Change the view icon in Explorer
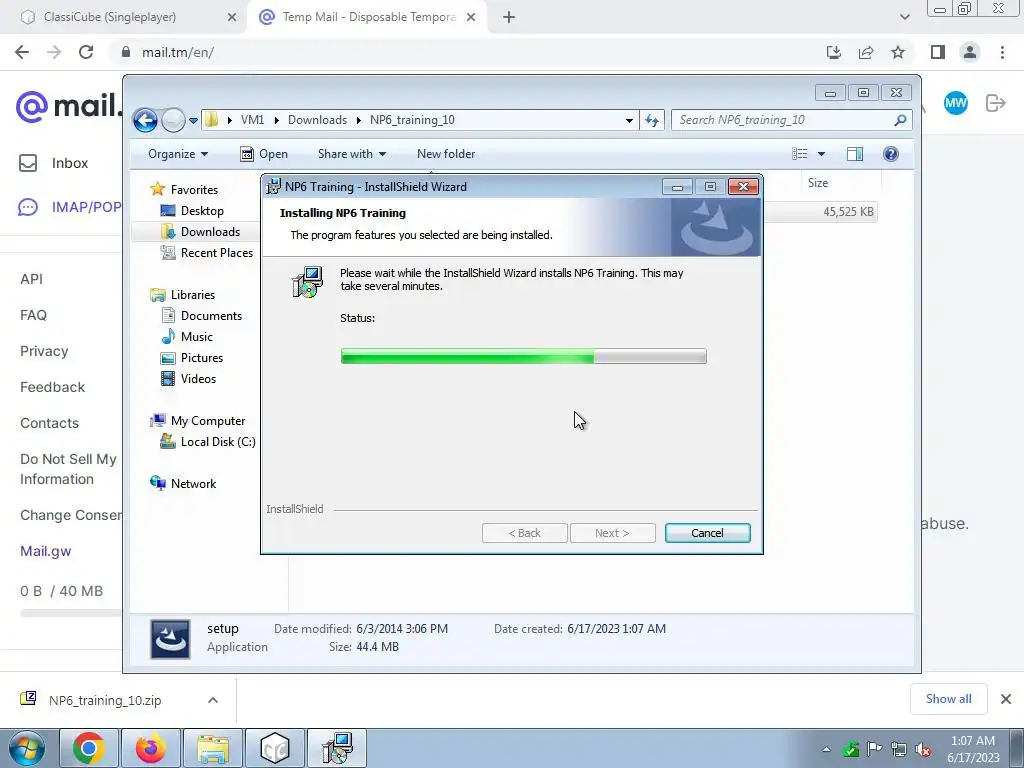 [800, 154]
